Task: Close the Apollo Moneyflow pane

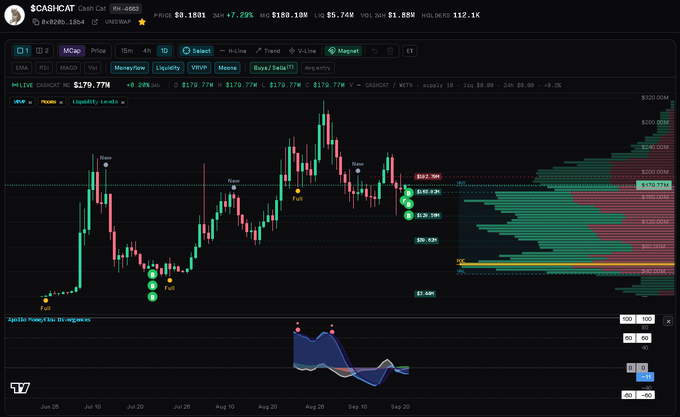Action: [668, 321]
